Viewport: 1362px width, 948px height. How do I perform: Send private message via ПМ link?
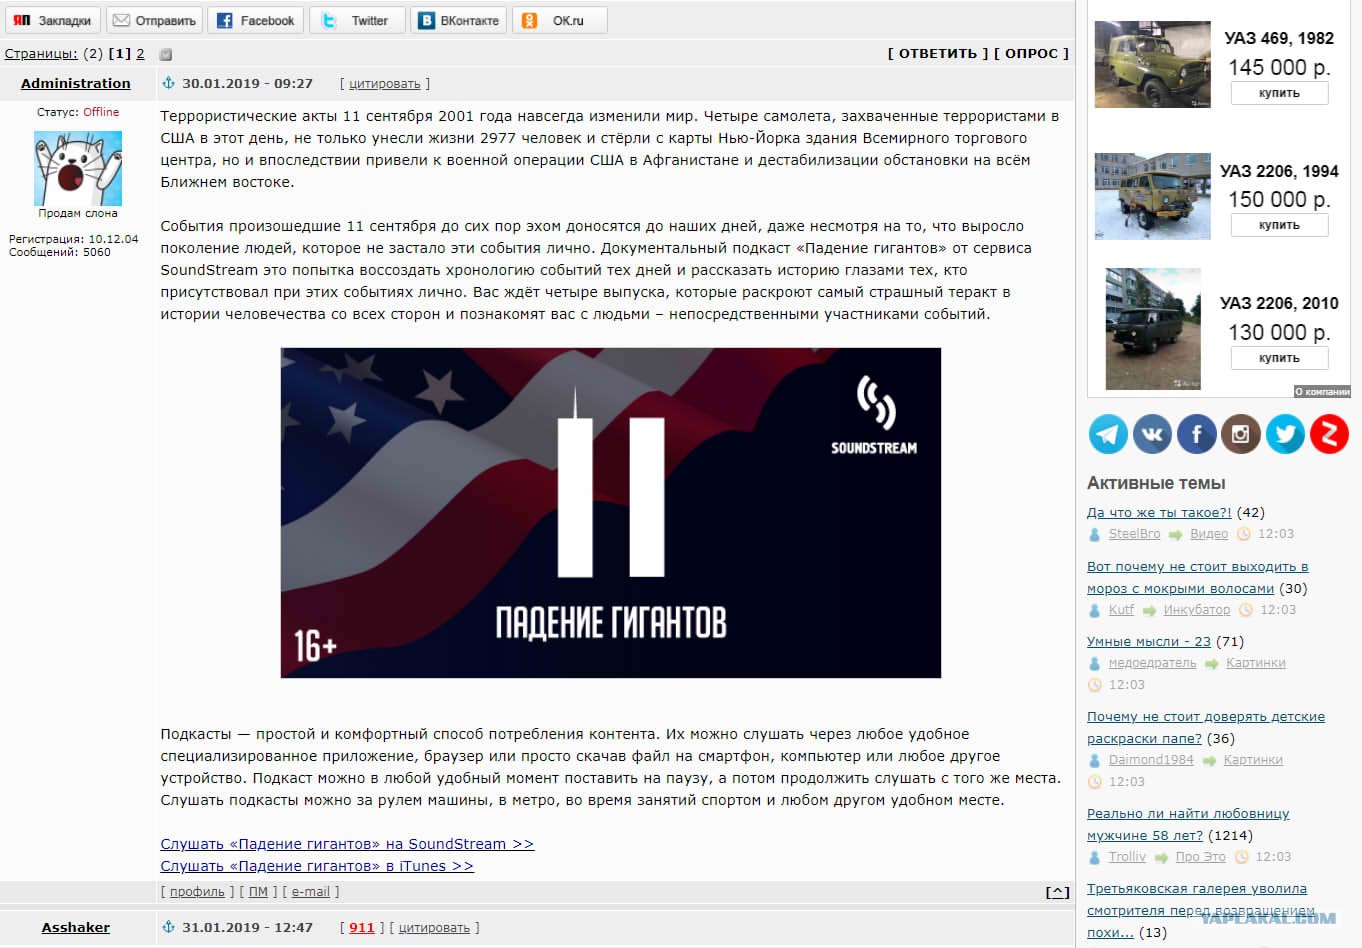pos(258,892)
